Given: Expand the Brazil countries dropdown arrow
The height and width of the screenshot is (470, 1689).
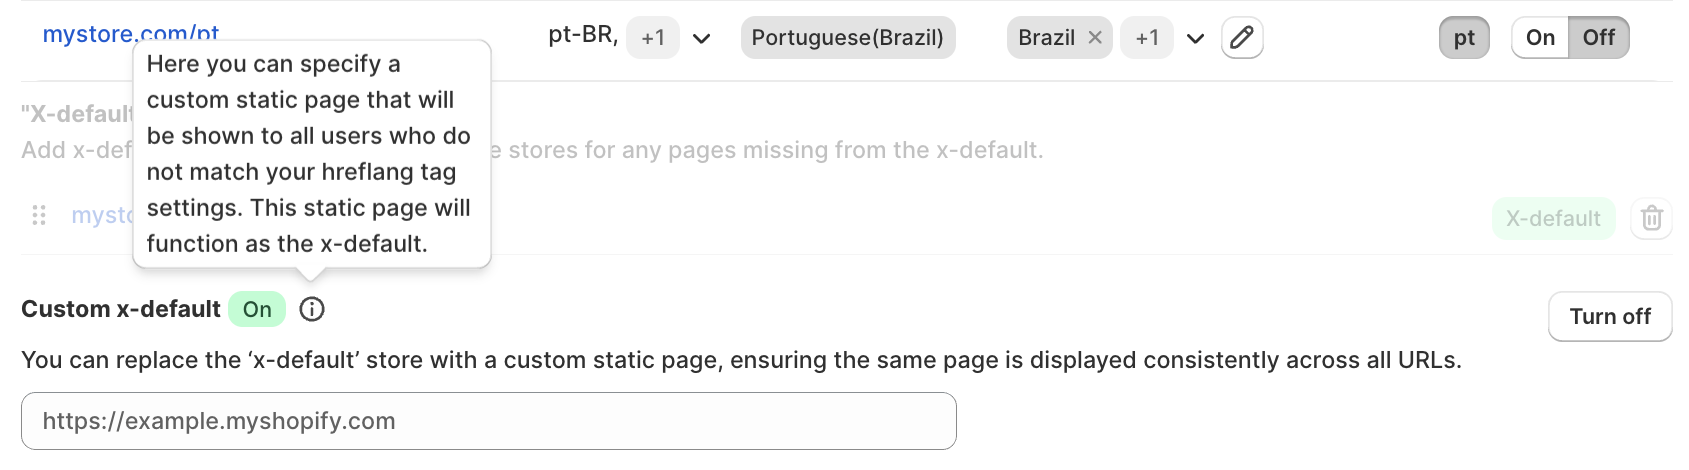Looking at the screenshot, I should (1195, 39).
